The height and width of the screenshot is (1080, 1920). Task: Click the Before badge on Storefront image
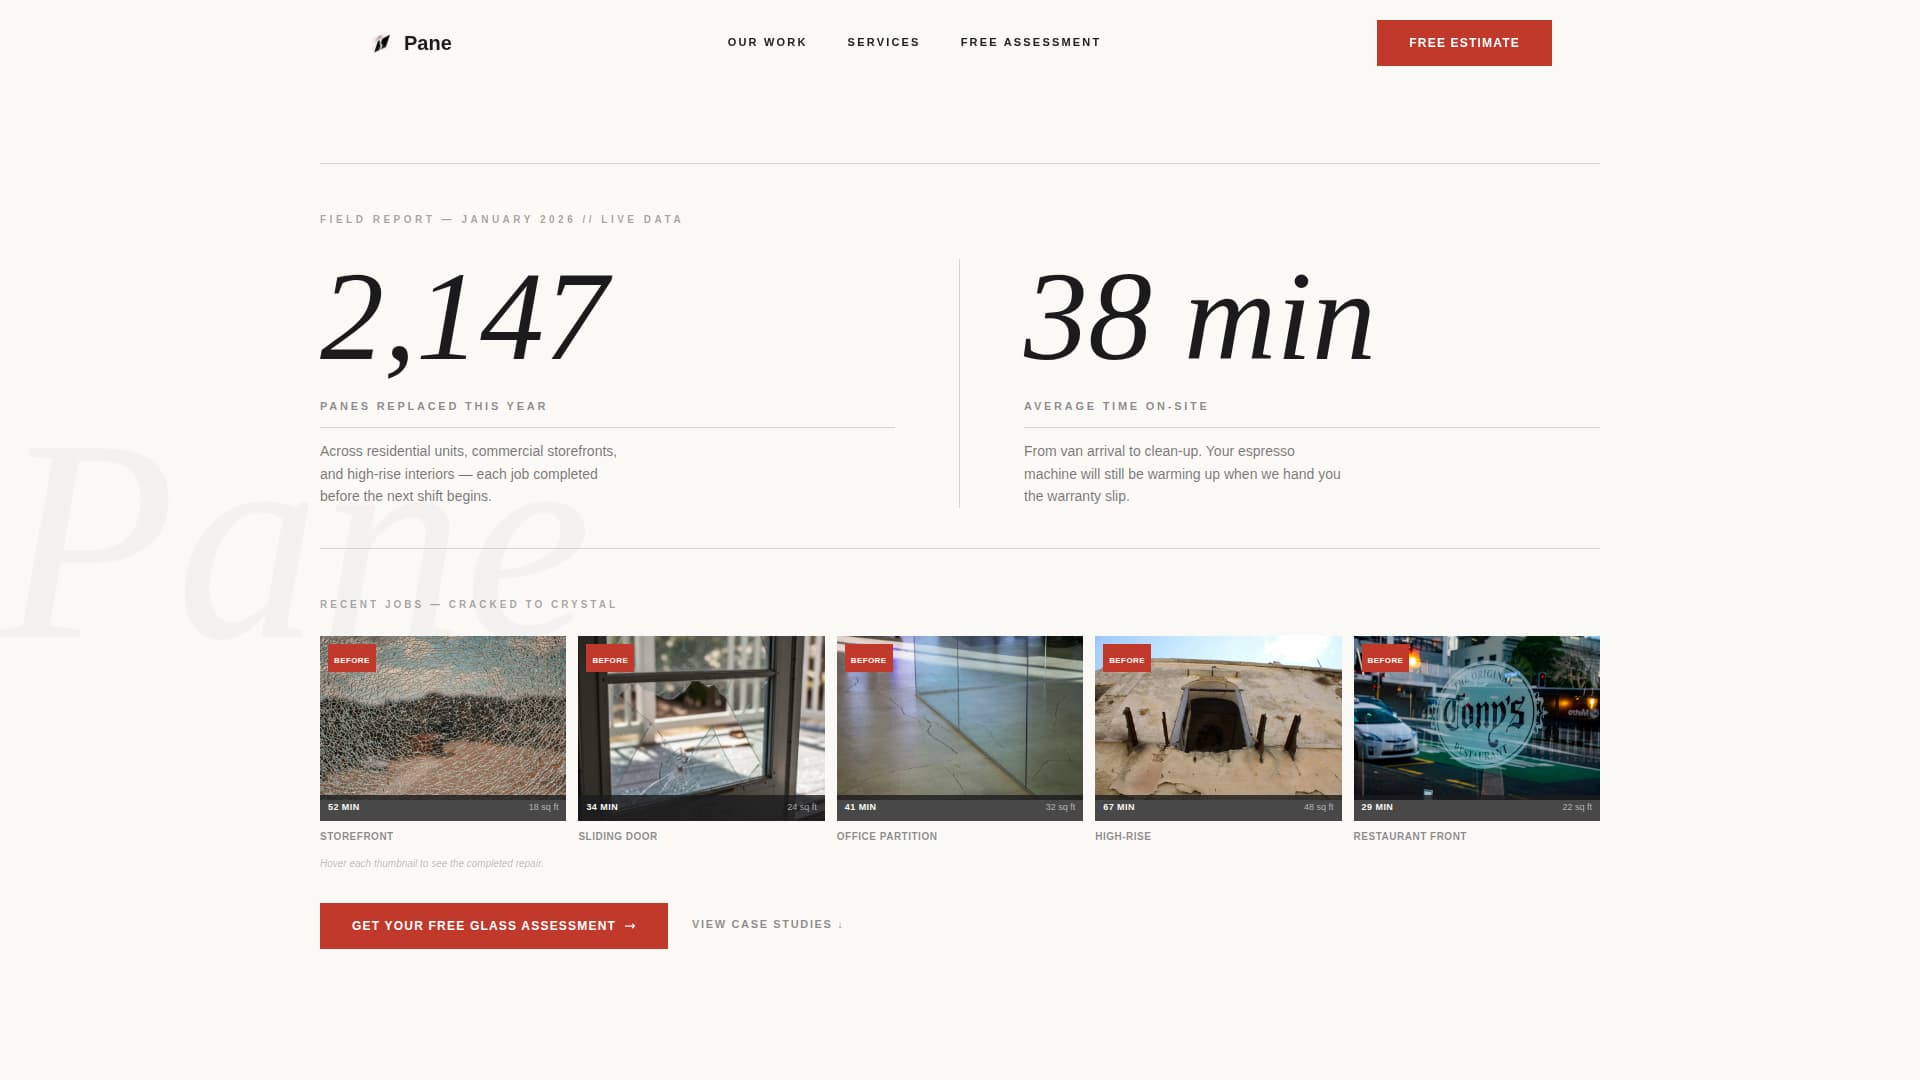click(x=352, y=659)
